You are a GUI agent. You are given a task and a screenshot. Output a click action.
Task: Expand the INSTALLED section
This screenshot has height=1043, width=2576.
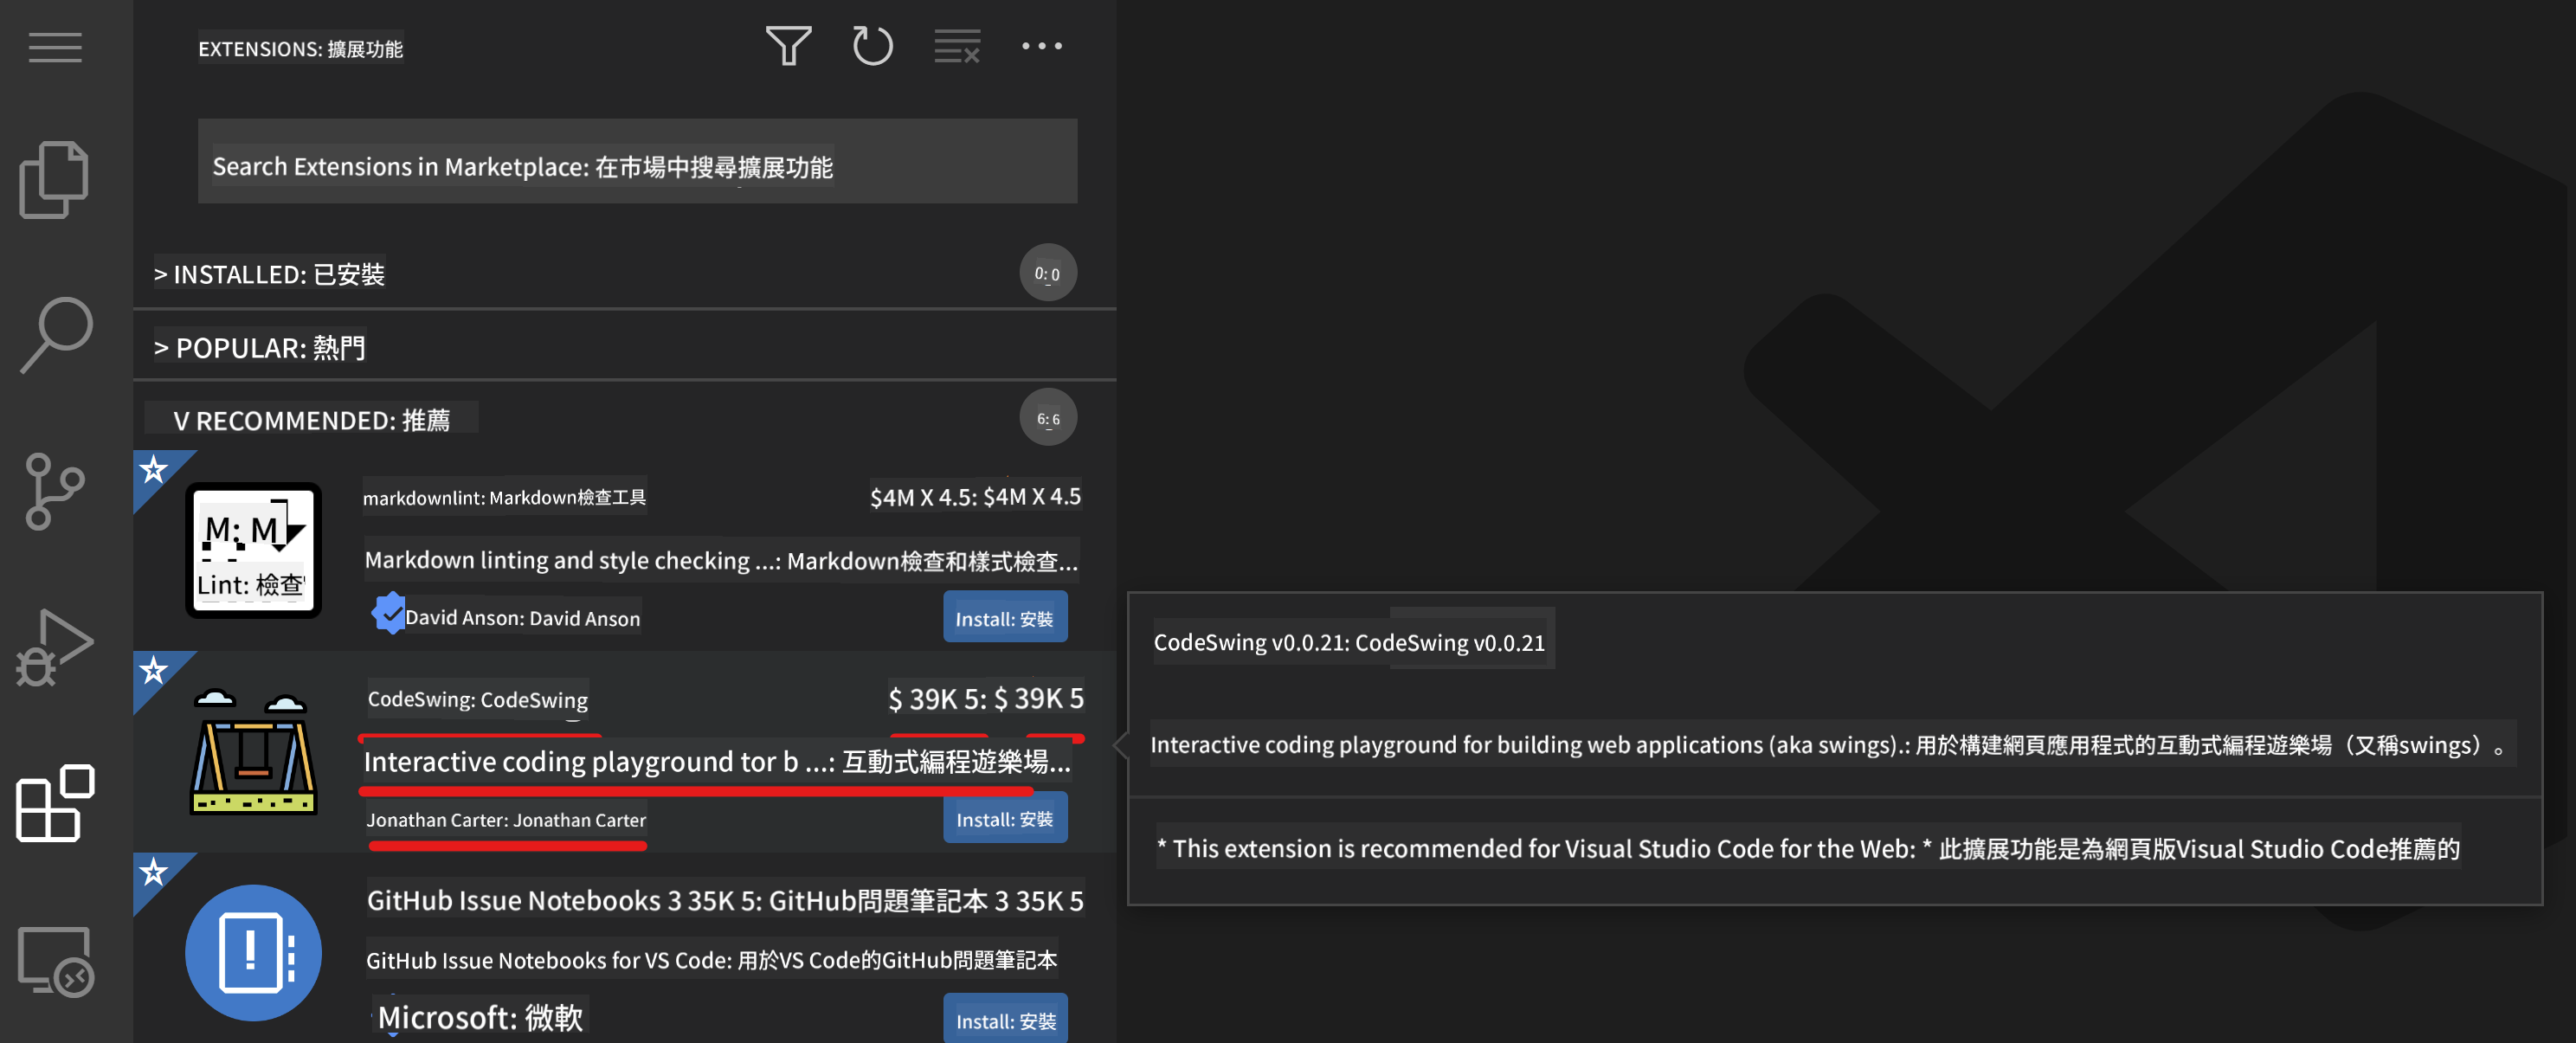[x=625, y=274]
